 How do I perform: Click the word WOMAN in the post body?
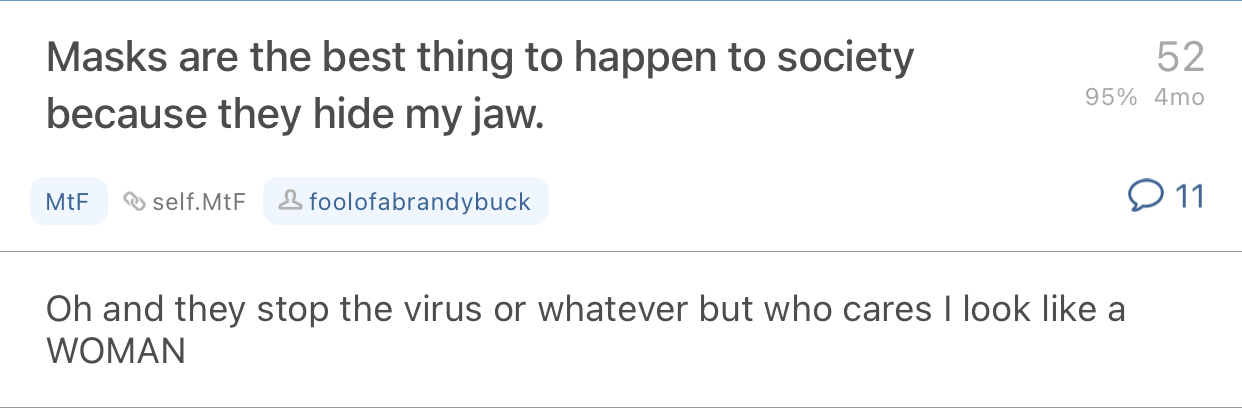(116, 352)
